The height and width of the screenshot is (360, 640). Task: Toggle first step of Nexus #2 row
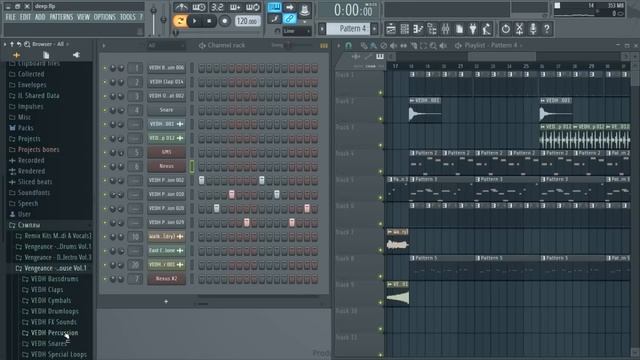(x=201, y=279)
